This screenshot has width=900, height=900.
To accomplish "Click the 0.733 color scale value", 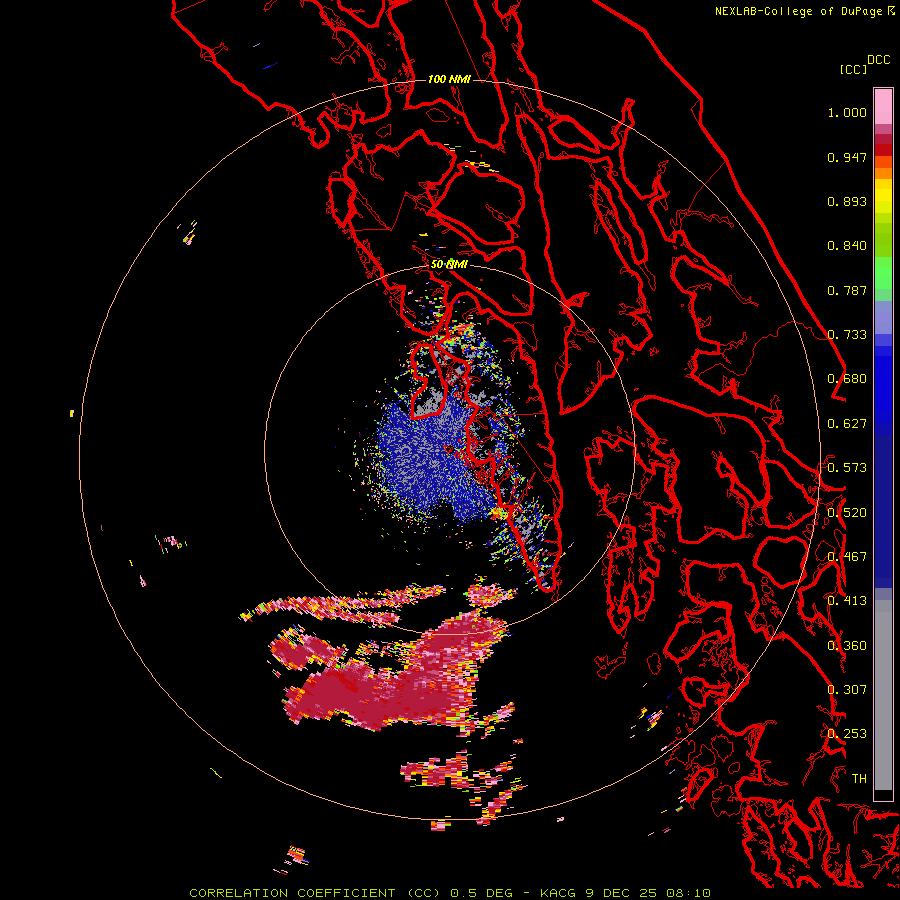I will (847, 335).
